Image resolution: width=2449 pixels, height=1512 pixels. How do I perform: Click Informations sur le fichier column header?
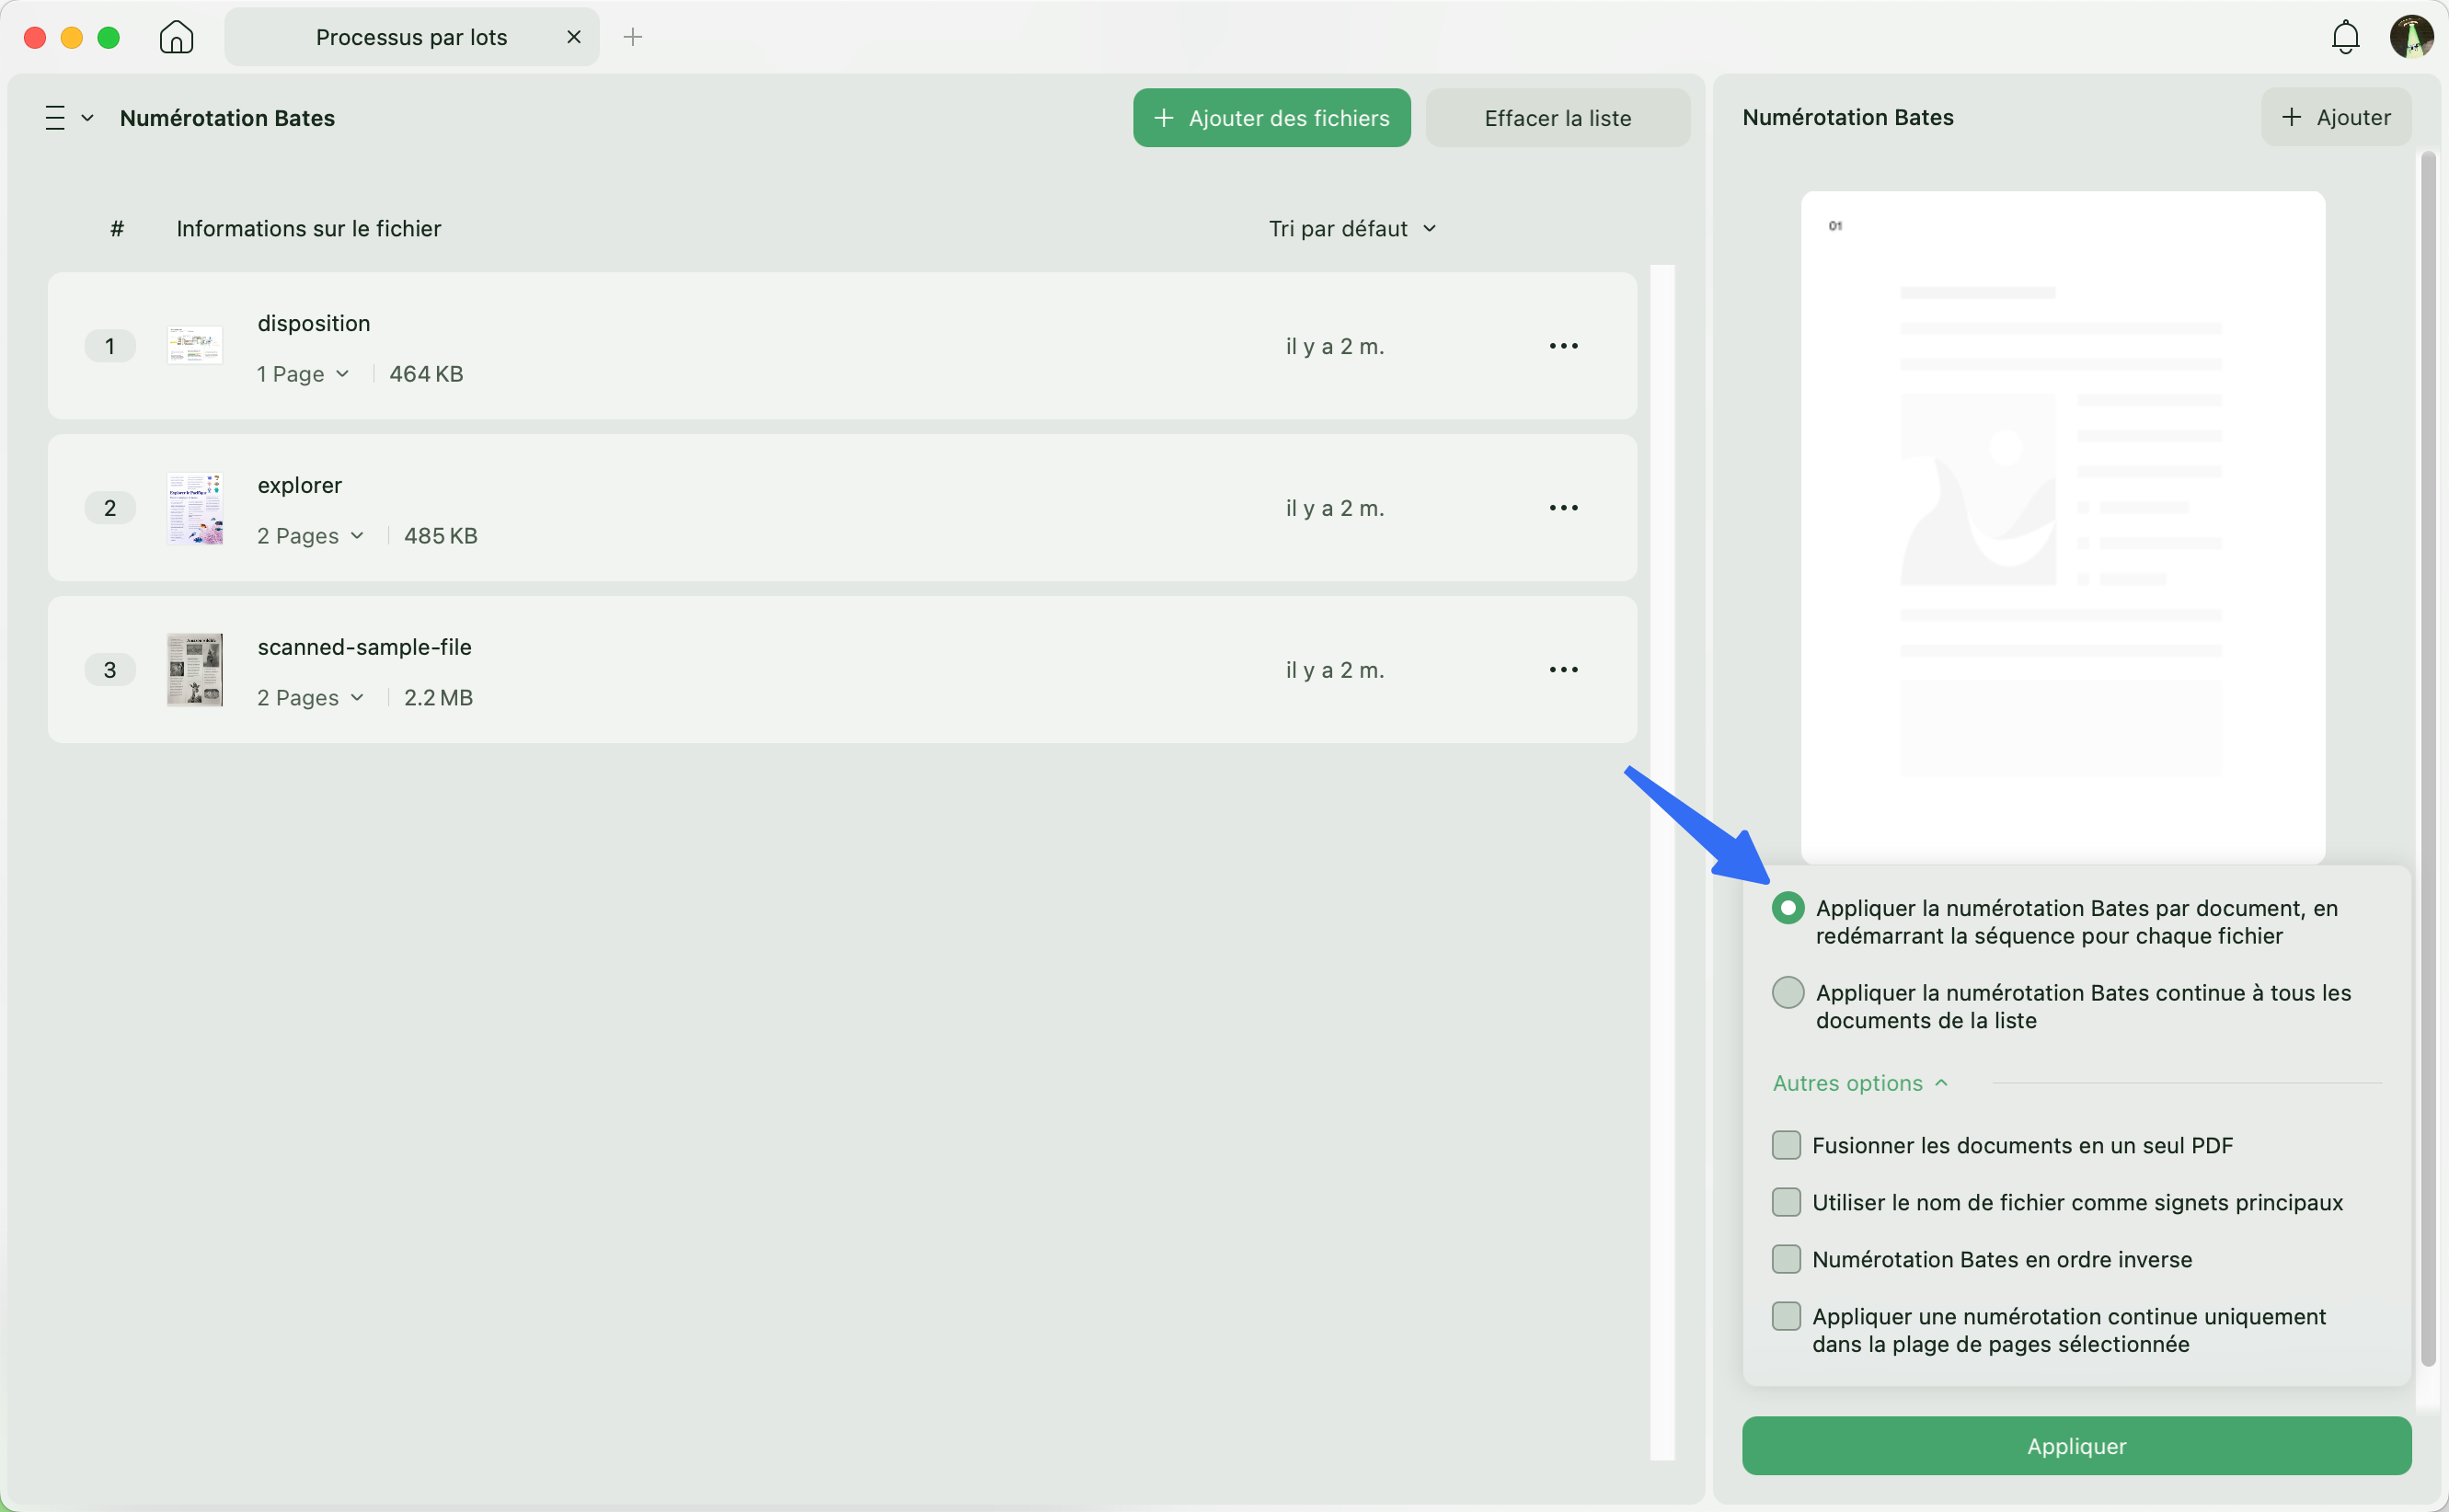pos(308,229)
